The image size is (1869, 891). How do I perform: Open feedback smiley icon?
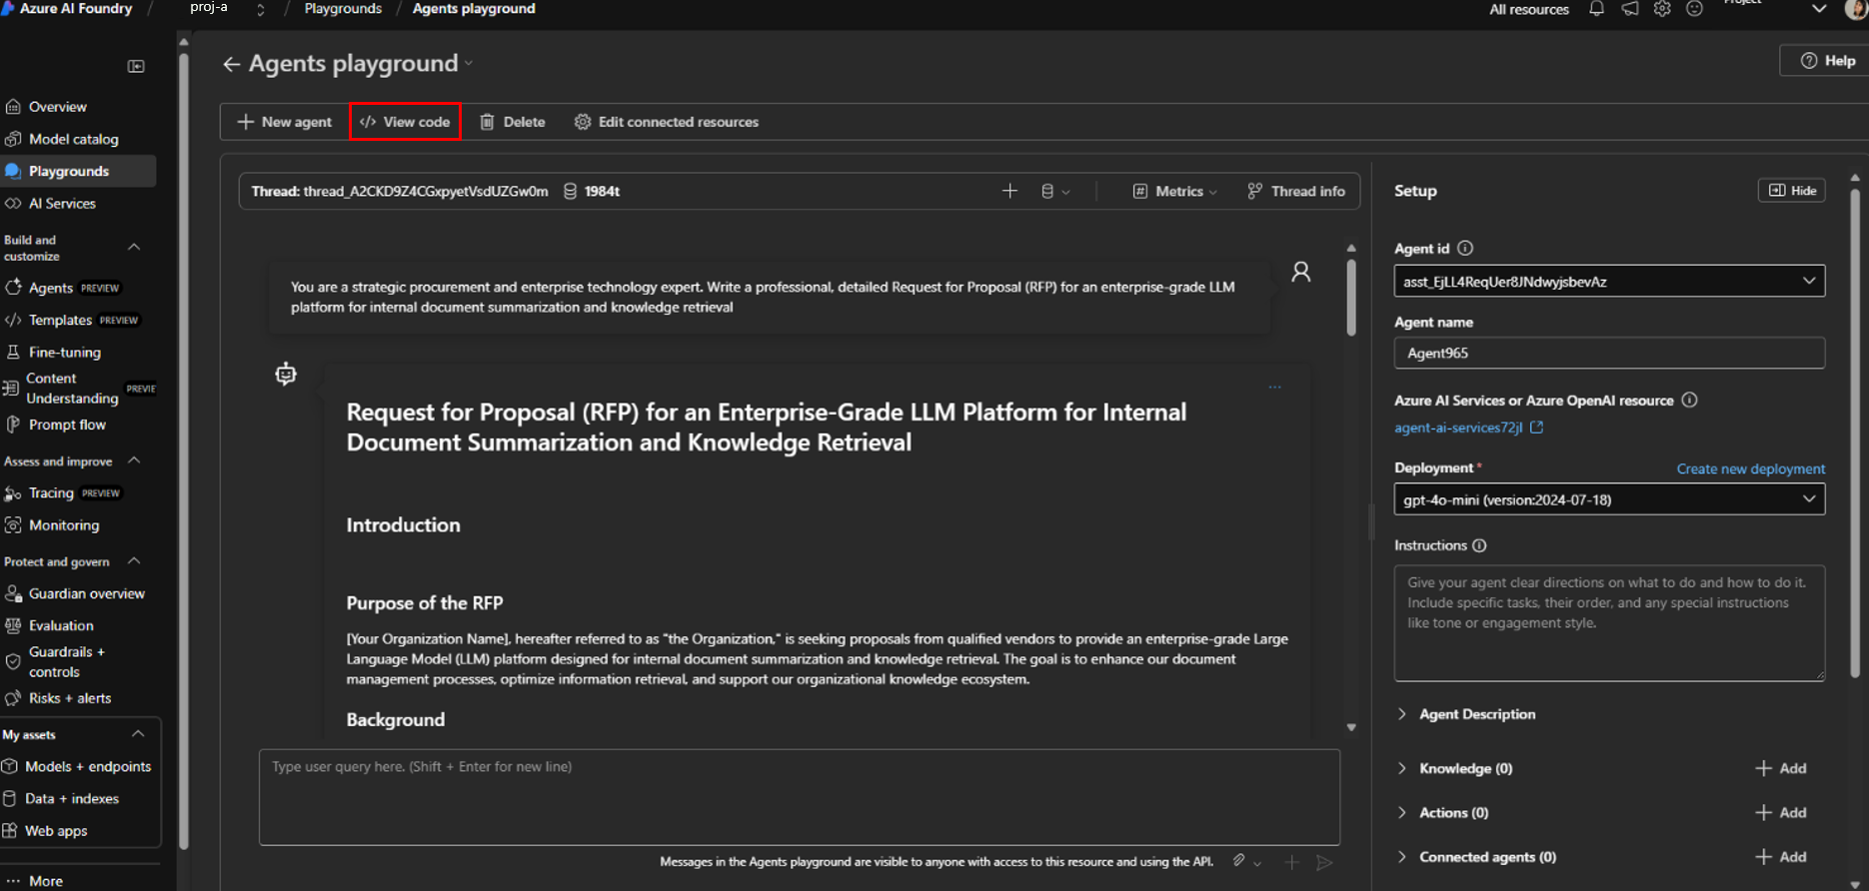point(1694,9)
